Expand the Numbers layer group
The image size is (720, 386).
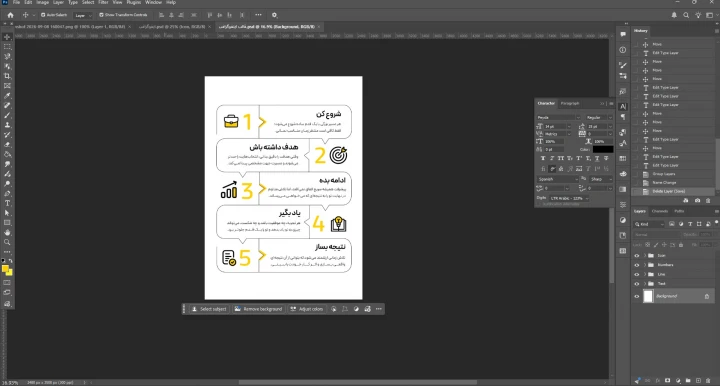[645, 265]
